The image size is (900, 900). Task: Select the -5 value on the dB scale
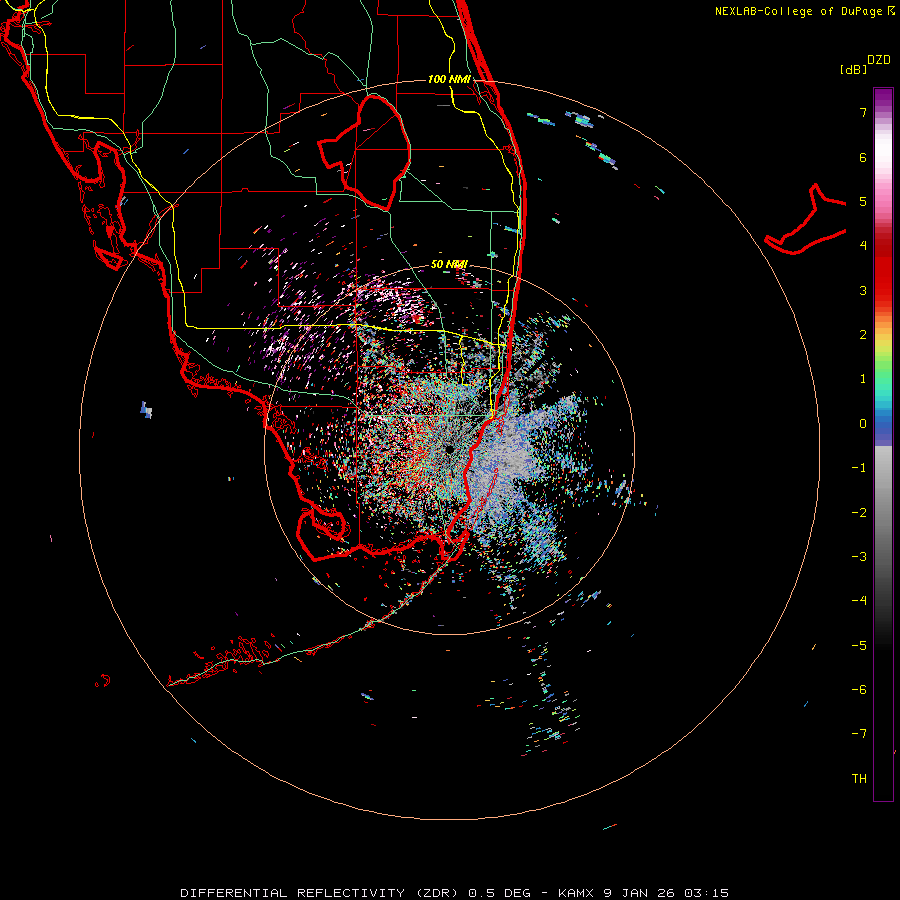point(859,646)
